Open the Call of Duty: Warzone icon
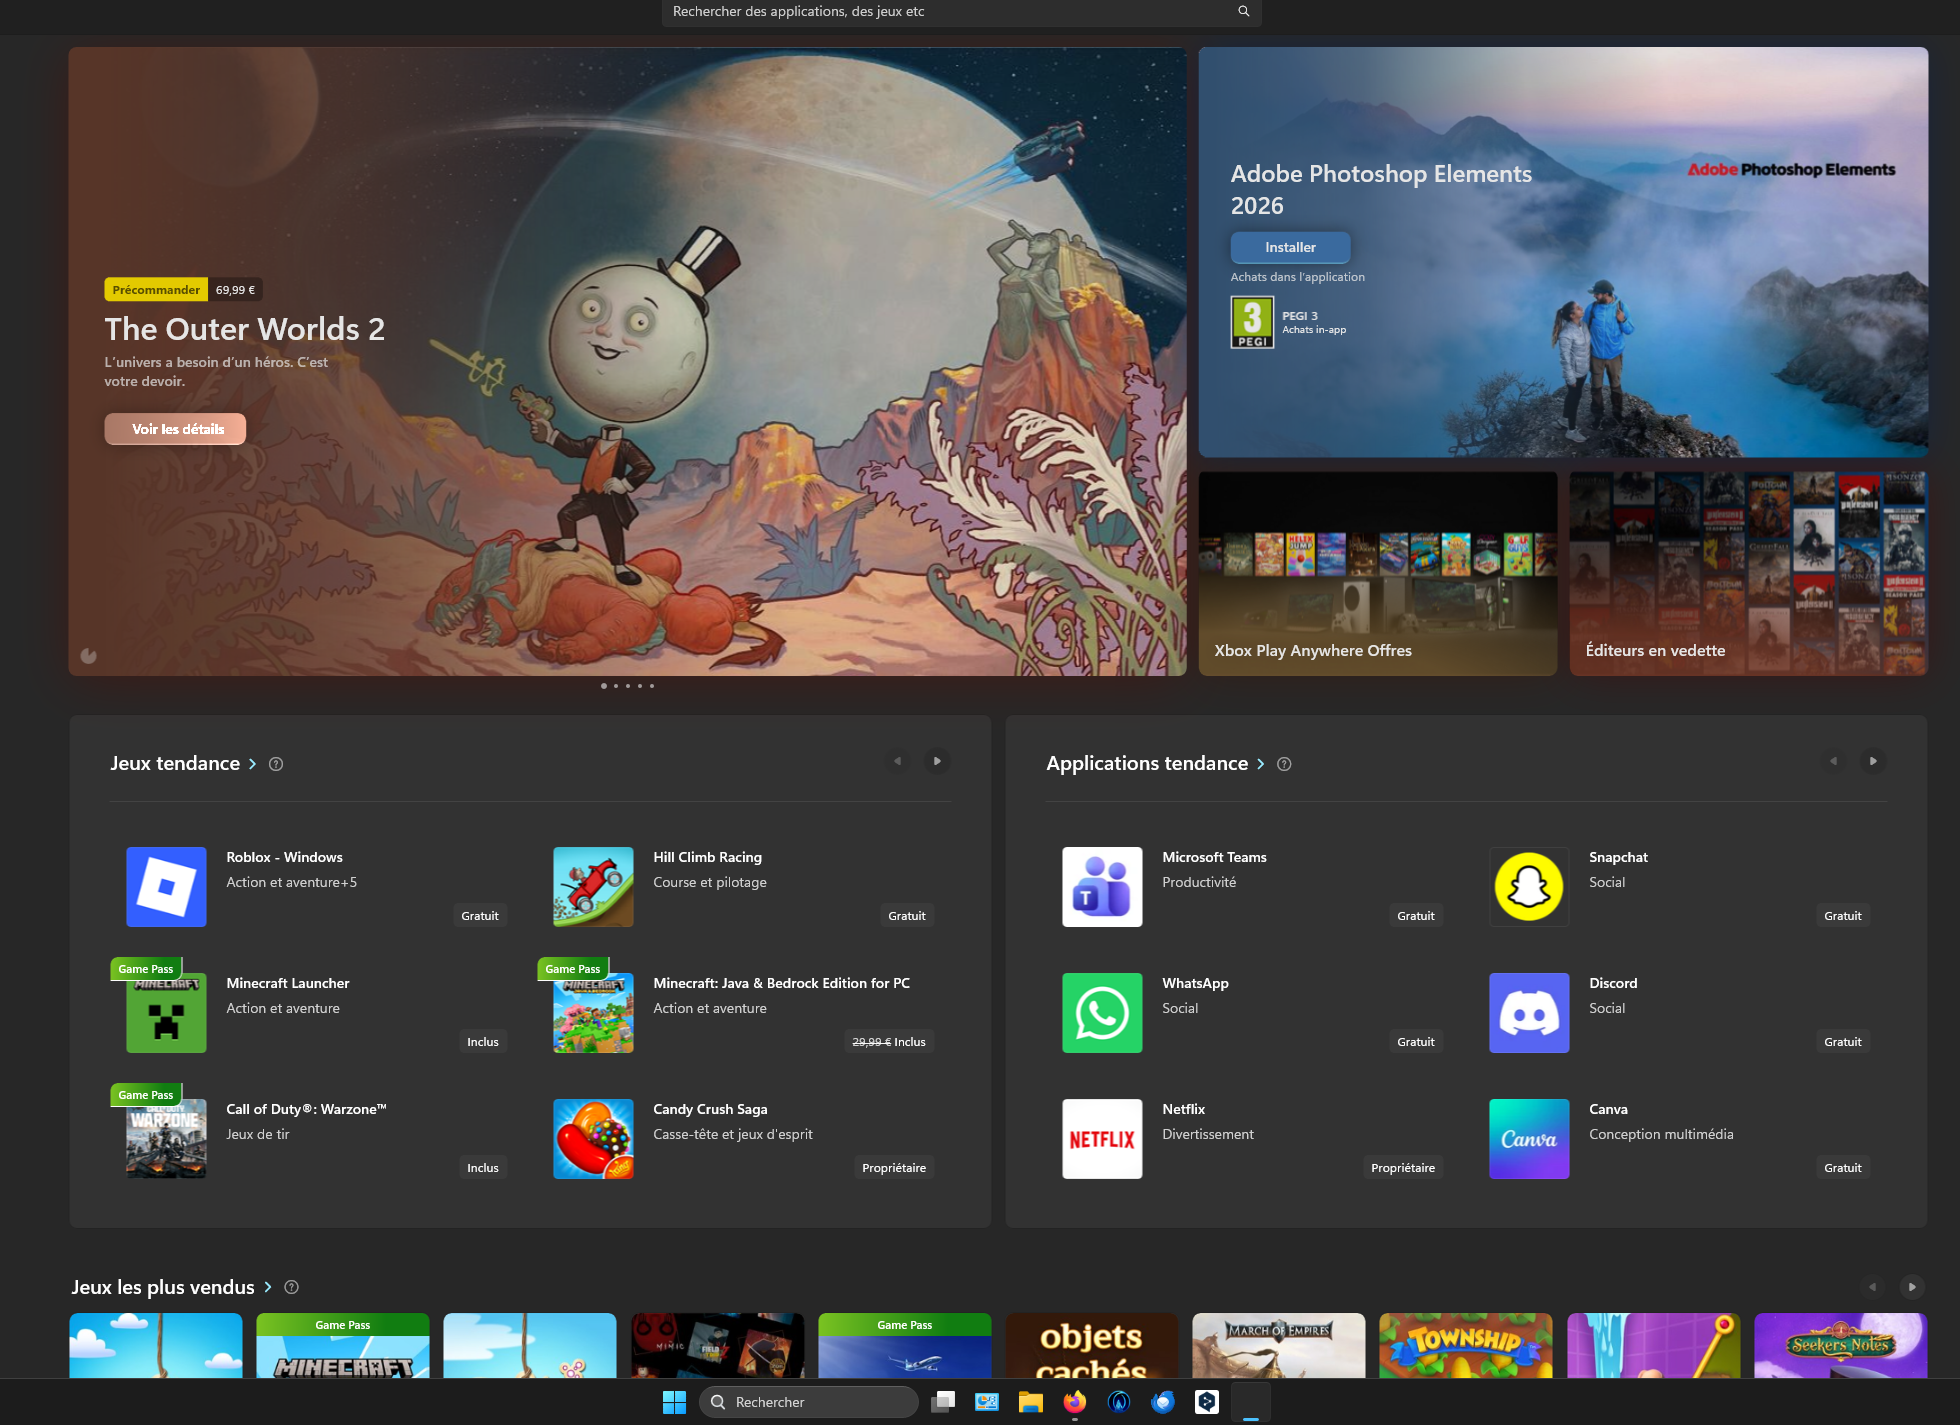1960x1425 pixels. [166, 1139]
